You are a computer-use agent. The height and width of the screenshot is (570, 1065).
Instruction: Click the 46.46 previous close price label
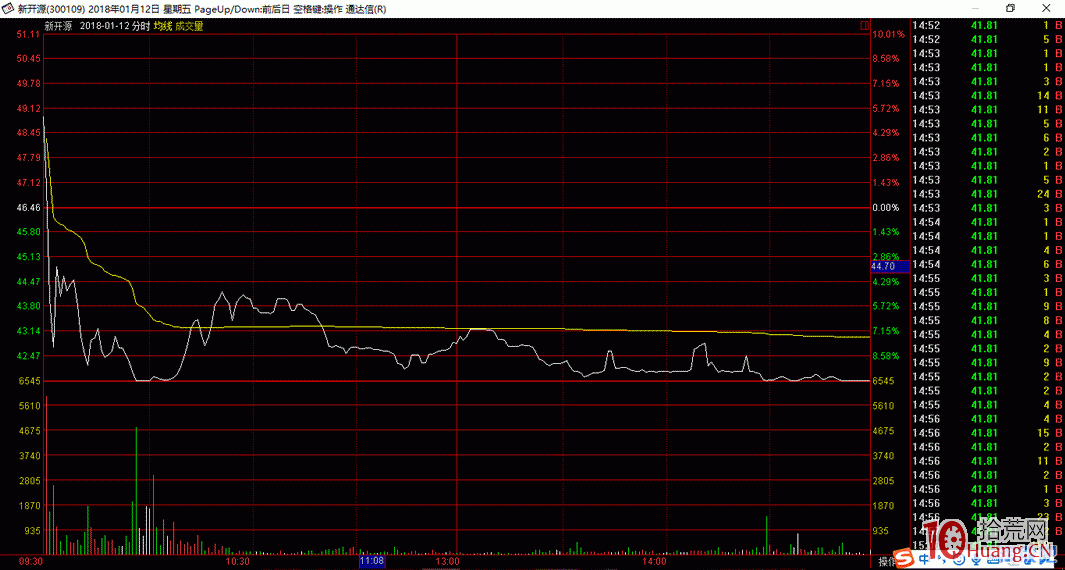[x=29, y=207]
